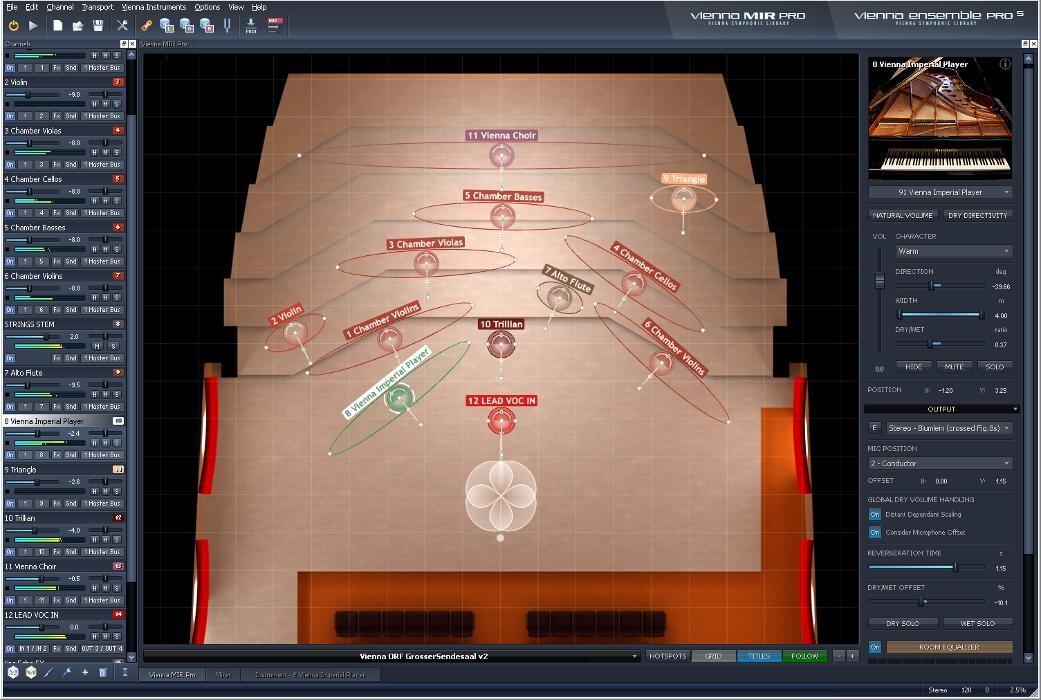The height and width of the screenshot is (700, 1041).
Task: Click the plus icon below channel list
Action: [x=85, y=673]
